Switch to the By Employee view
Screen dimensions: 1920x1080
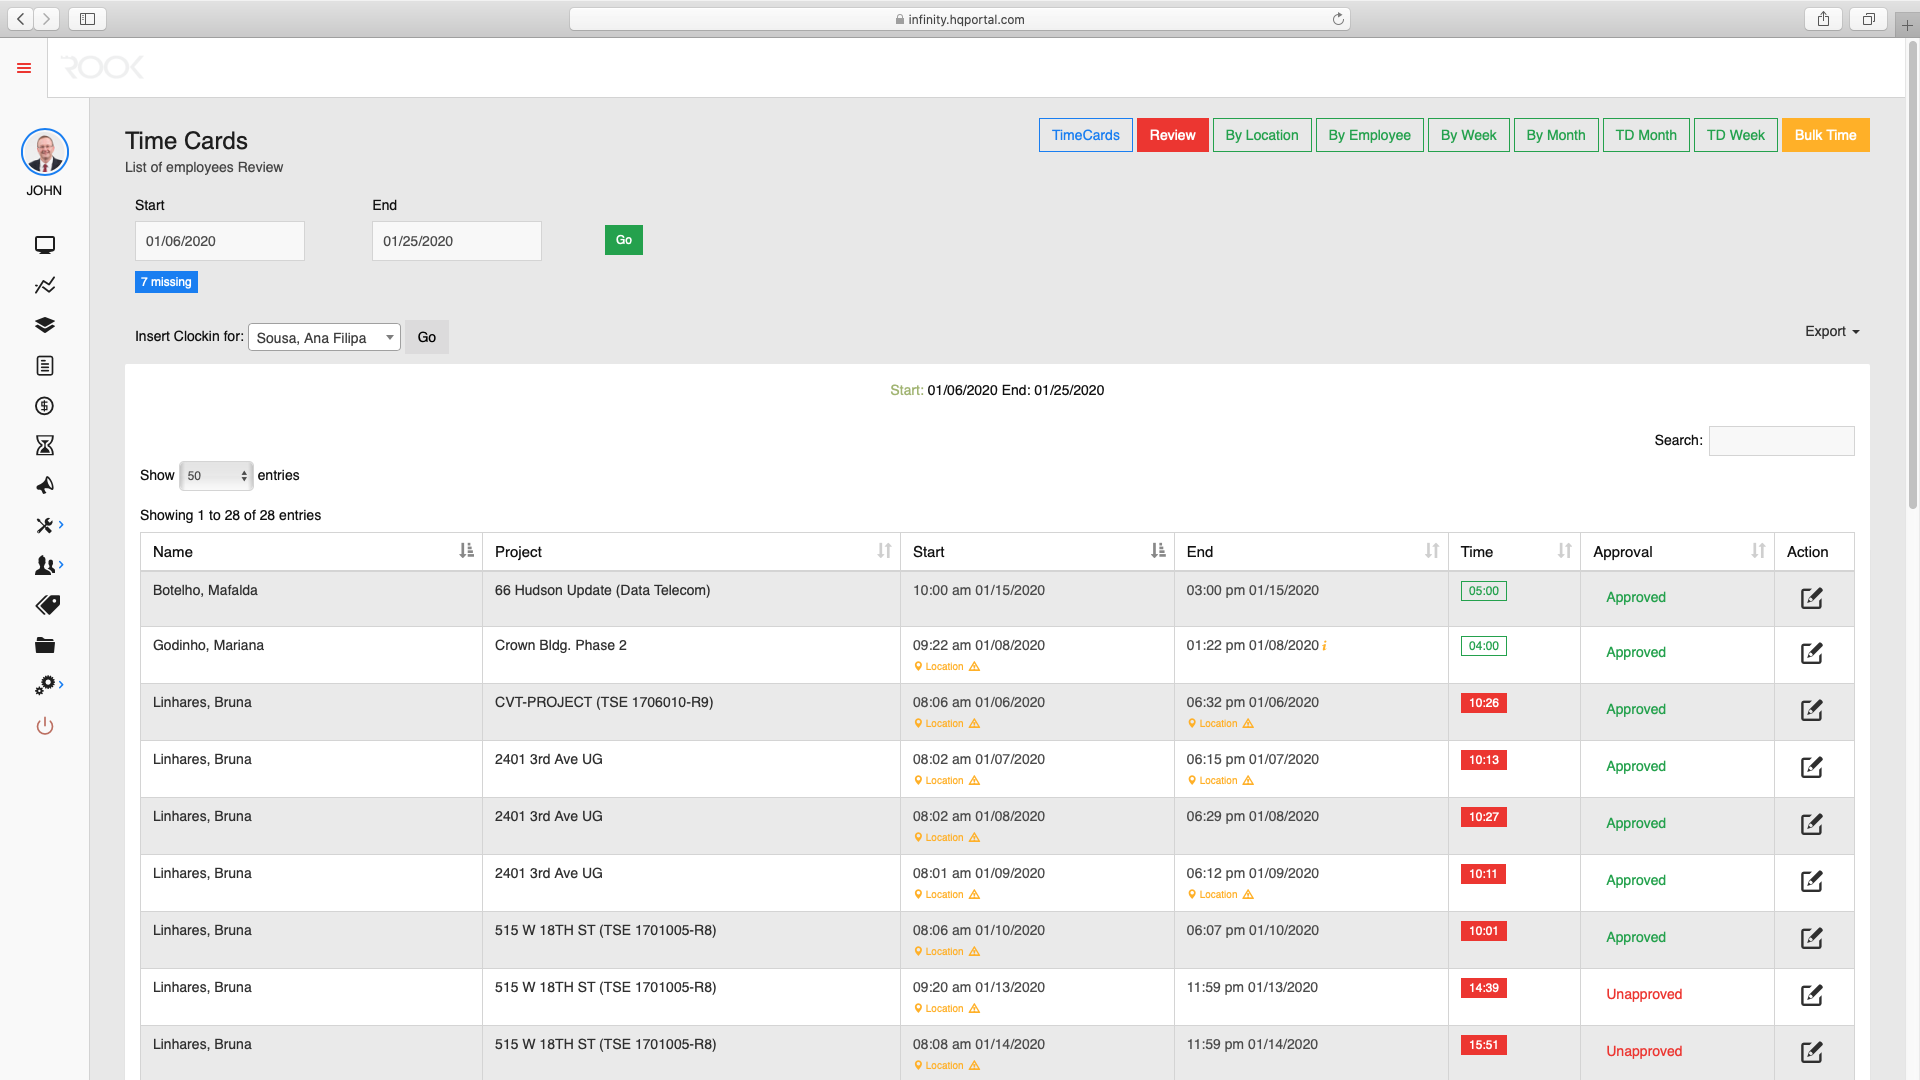point(1369,134)
